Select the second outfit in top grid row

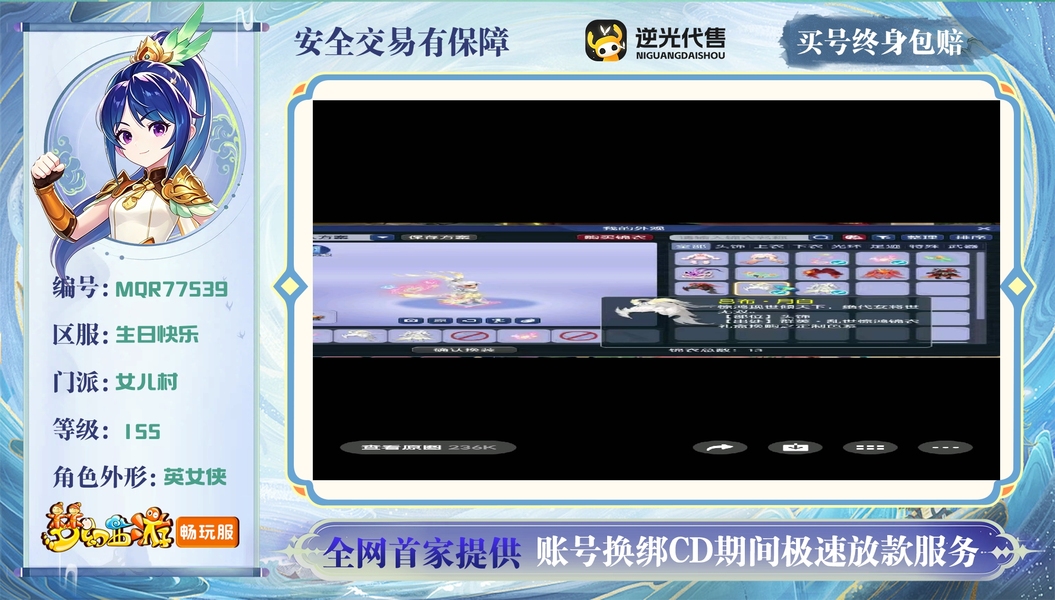762,258
